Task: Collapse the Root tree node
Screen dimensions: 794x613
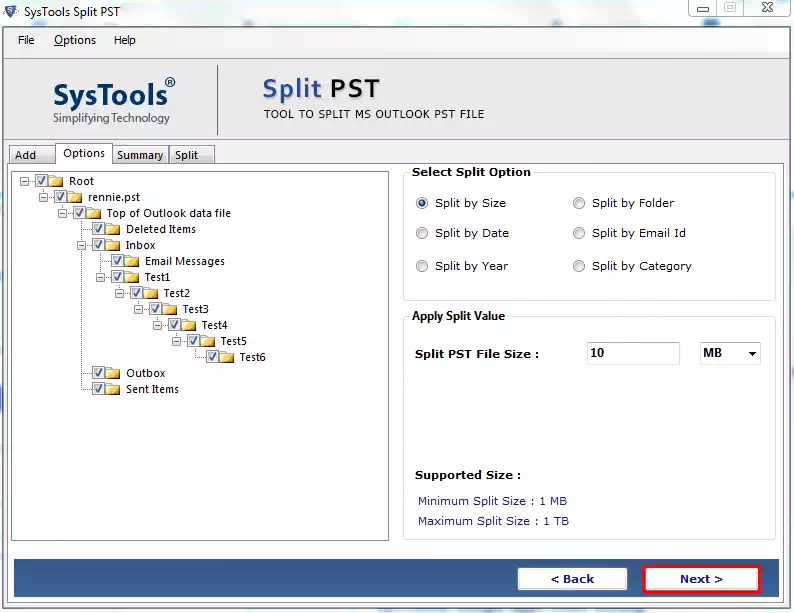Action: pyautogui.click(x=24, y=181)
